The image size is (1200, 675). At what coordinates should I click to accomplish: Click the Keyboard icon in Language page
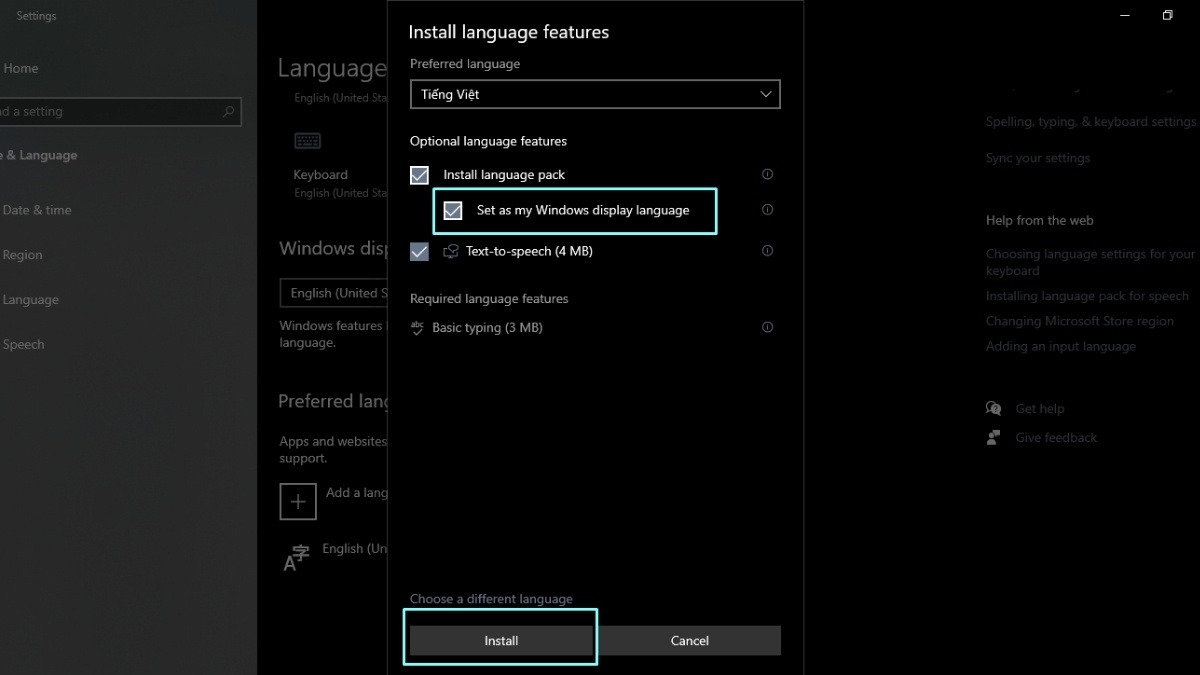click(307, 141)
